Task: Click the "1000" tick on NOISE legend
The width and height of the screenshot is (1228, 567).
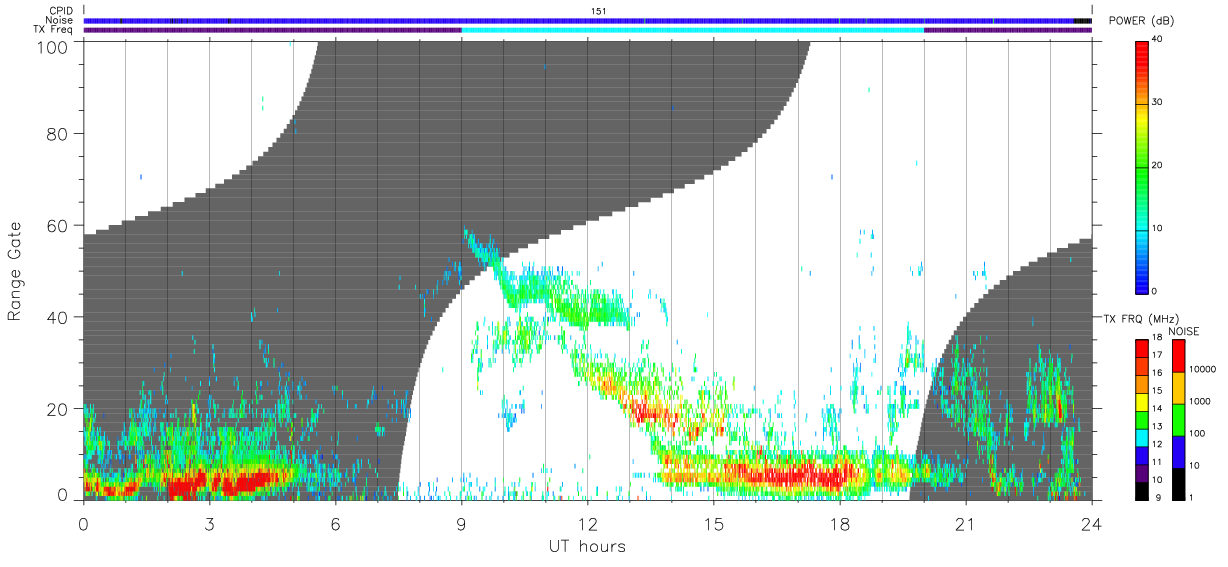Action: tap(1200, 401)
